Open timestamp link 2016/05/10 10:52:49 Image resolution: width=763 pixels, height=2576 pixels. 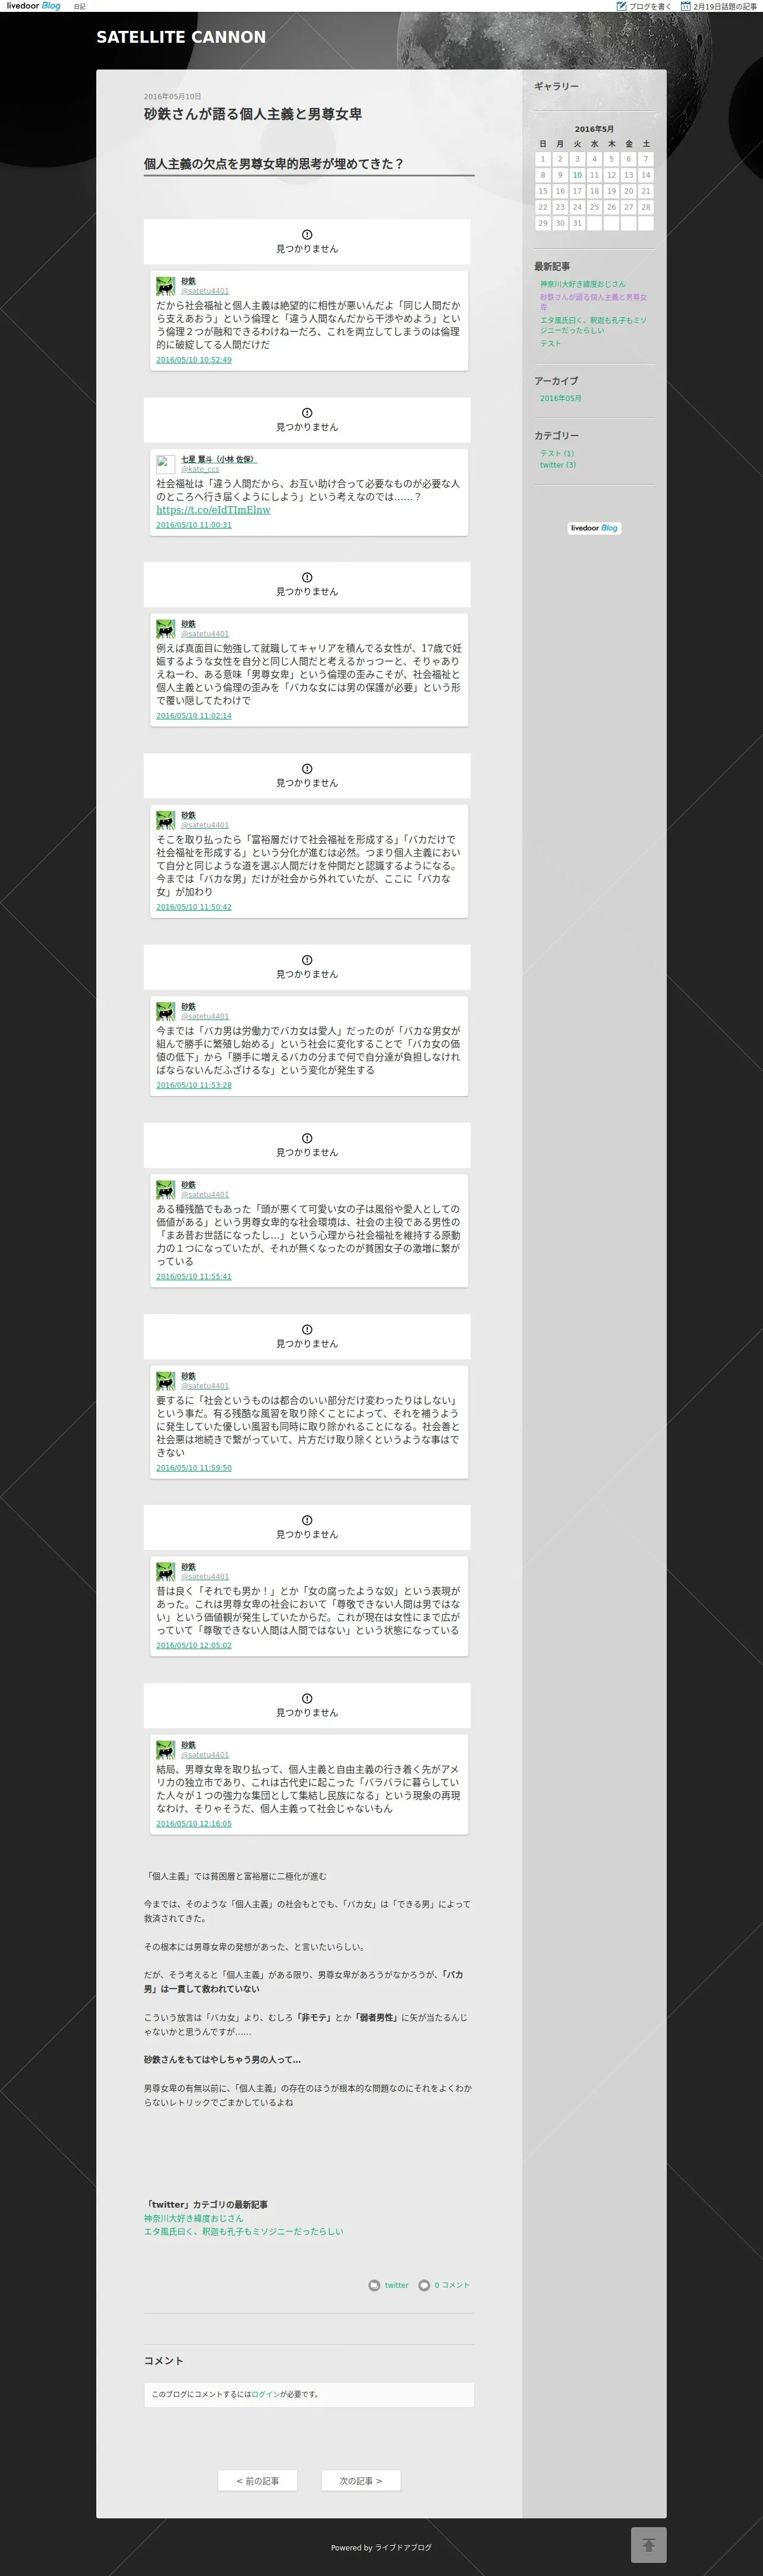point(194,360)
